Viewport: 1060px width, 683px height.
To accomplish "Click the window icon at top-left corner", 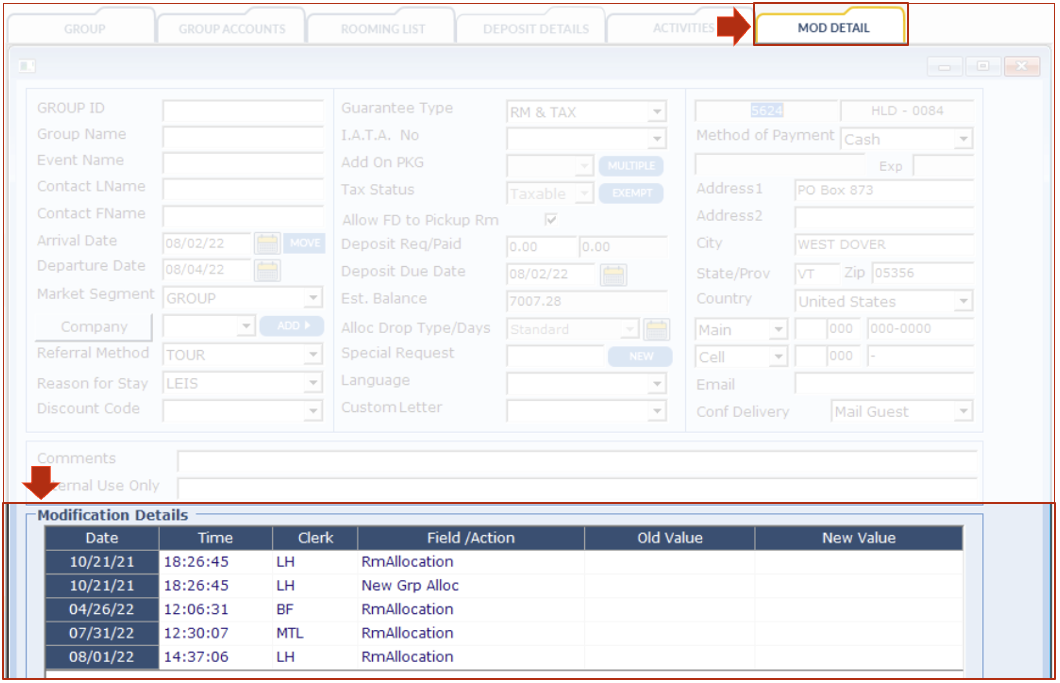I will [x=27, y=66].
